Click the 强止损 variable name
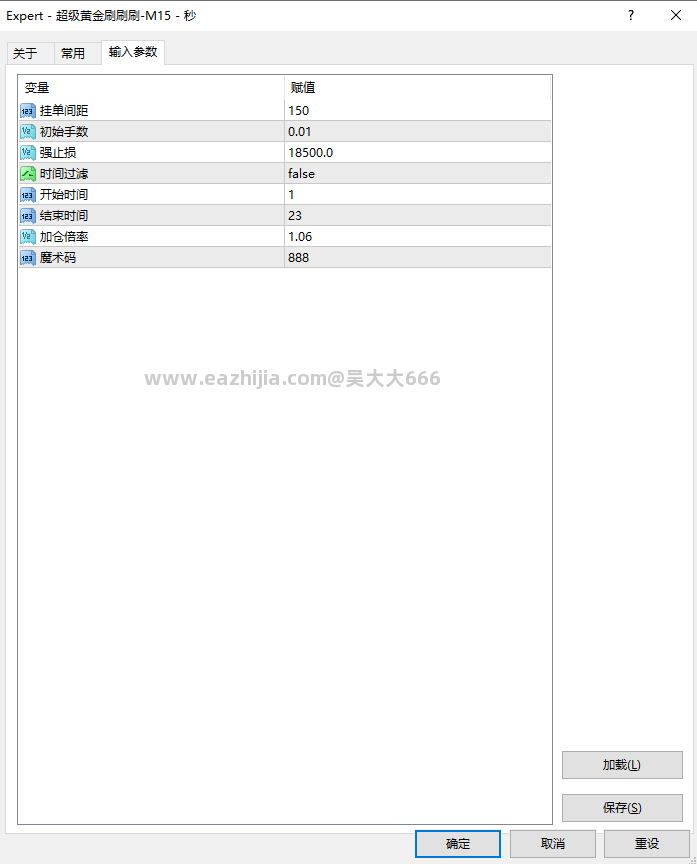697x864 pixels. (x=58, y=153)
